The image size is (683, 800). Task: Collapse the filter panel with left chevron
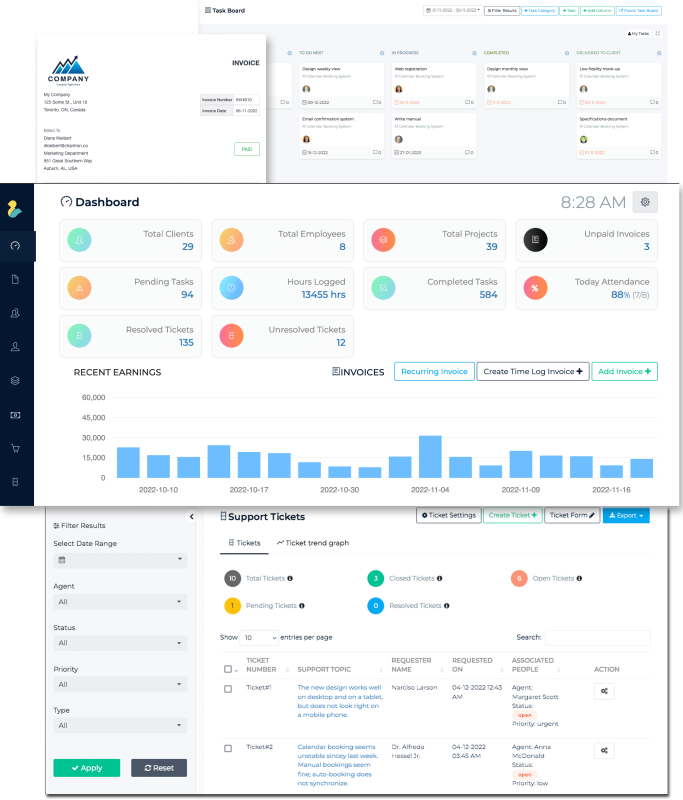pos(191,517)
